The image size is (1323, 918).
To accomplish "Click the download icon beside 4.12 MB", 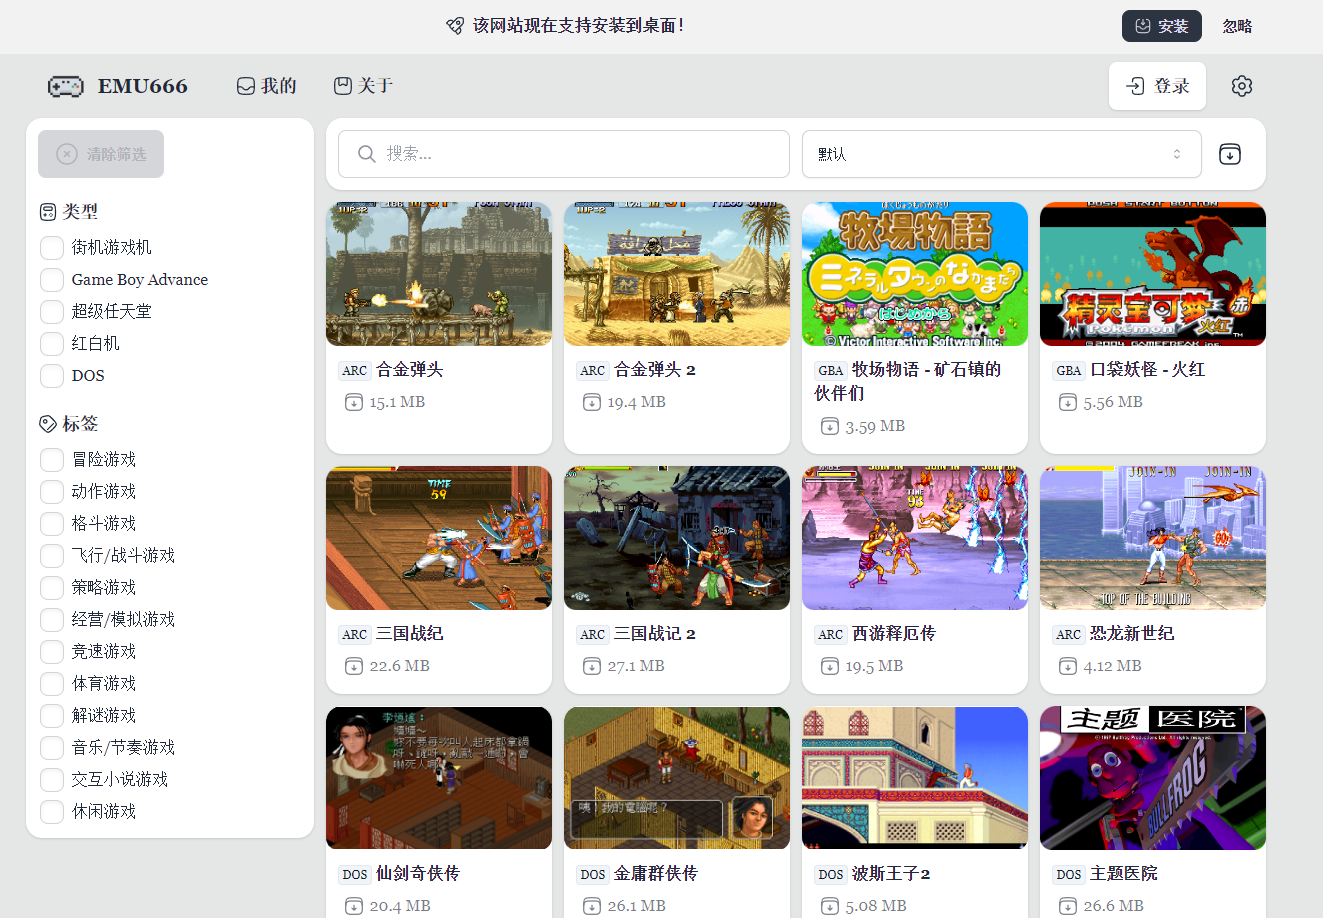I will coord(1068,666).
